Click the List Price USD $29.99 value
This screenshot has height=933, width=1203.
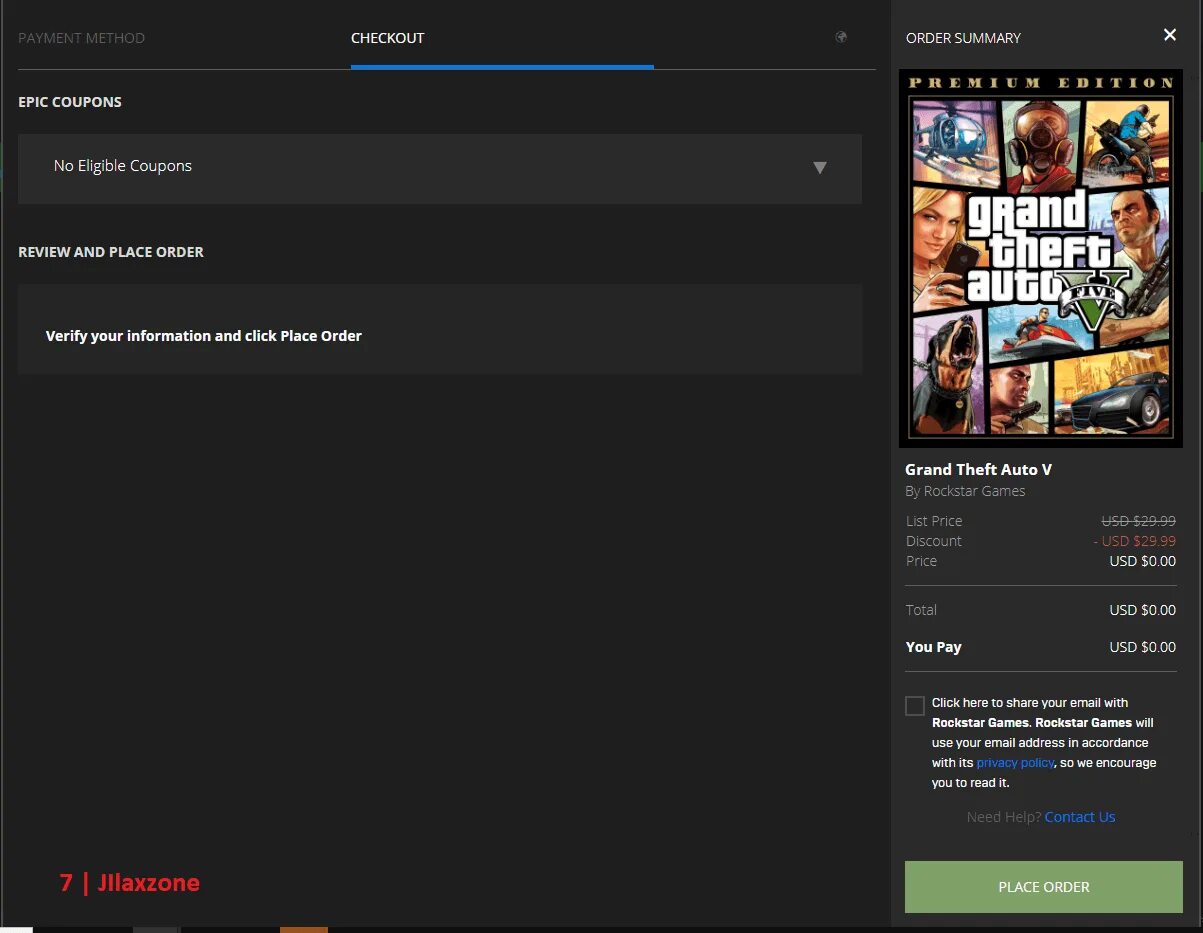tap(1139, 521)
